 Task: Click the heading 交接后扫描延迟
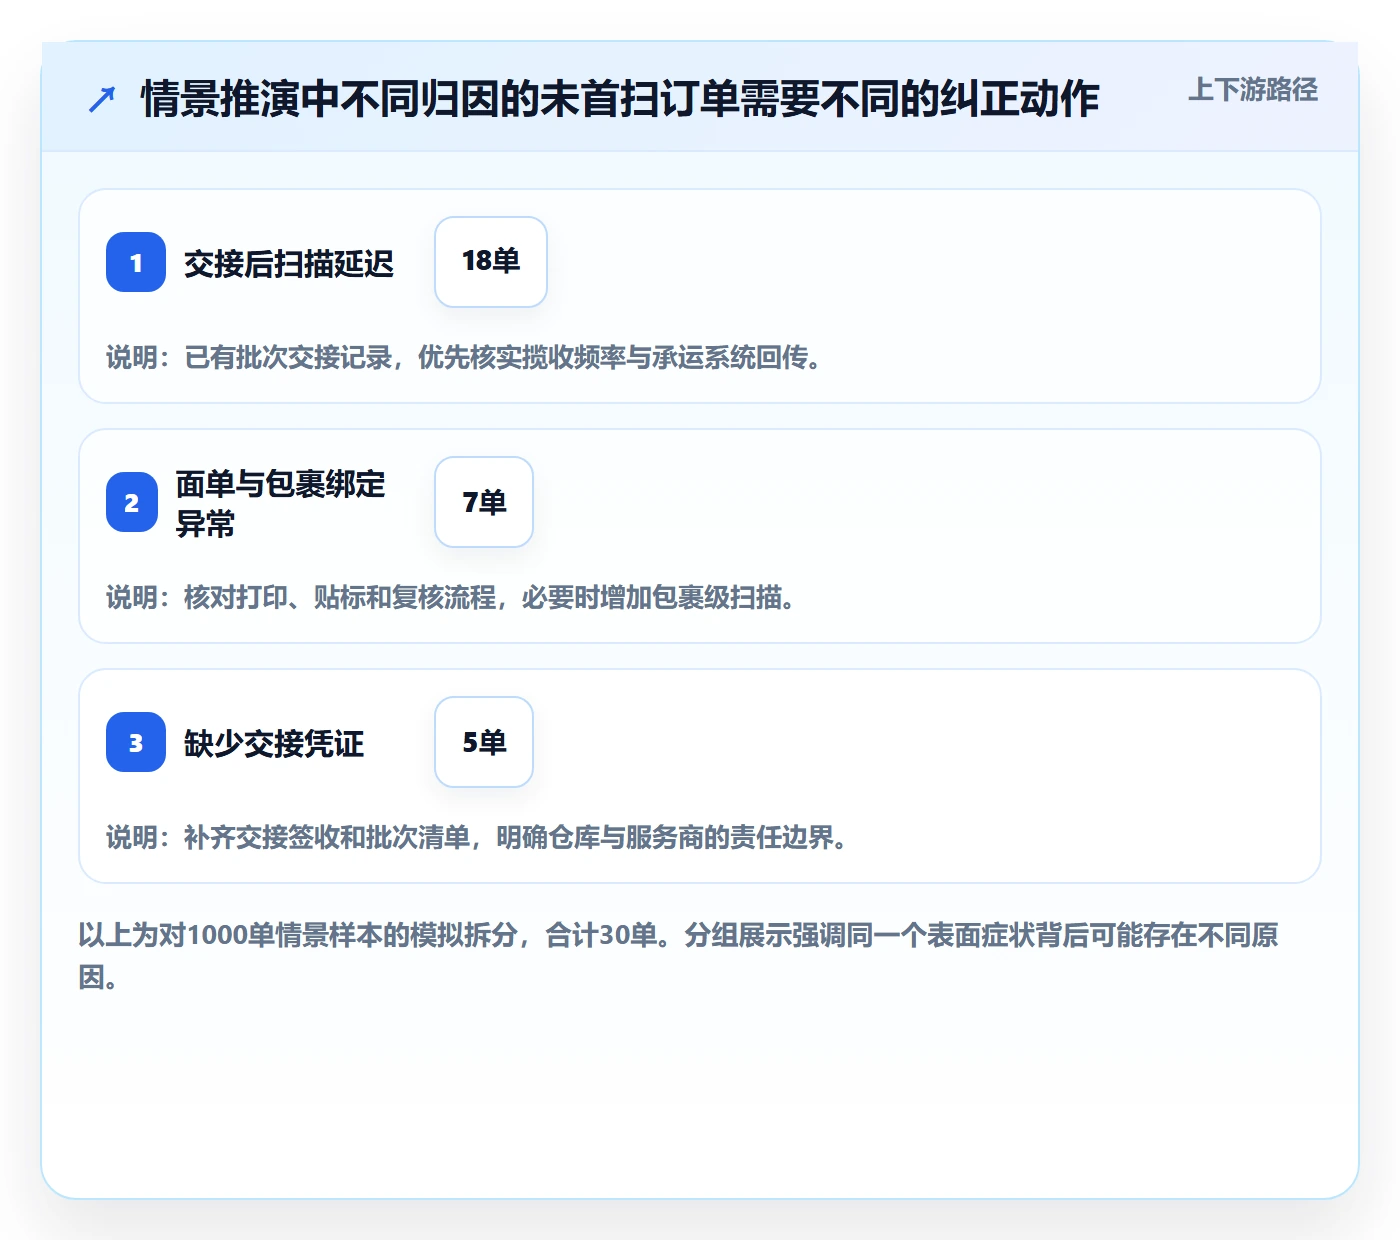point(289,264)
